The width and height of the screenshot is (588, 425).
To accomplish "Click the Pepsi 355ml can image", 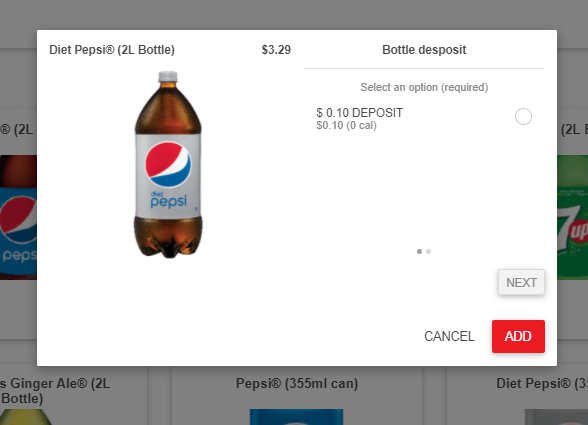I will point(296,417).
